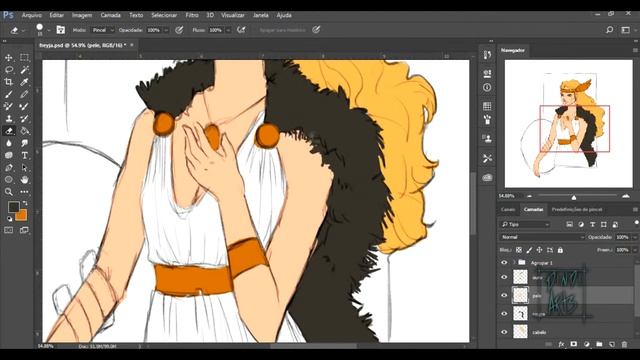Open the Camada menu
The image size is (640, 360).
tap(110, 15)
